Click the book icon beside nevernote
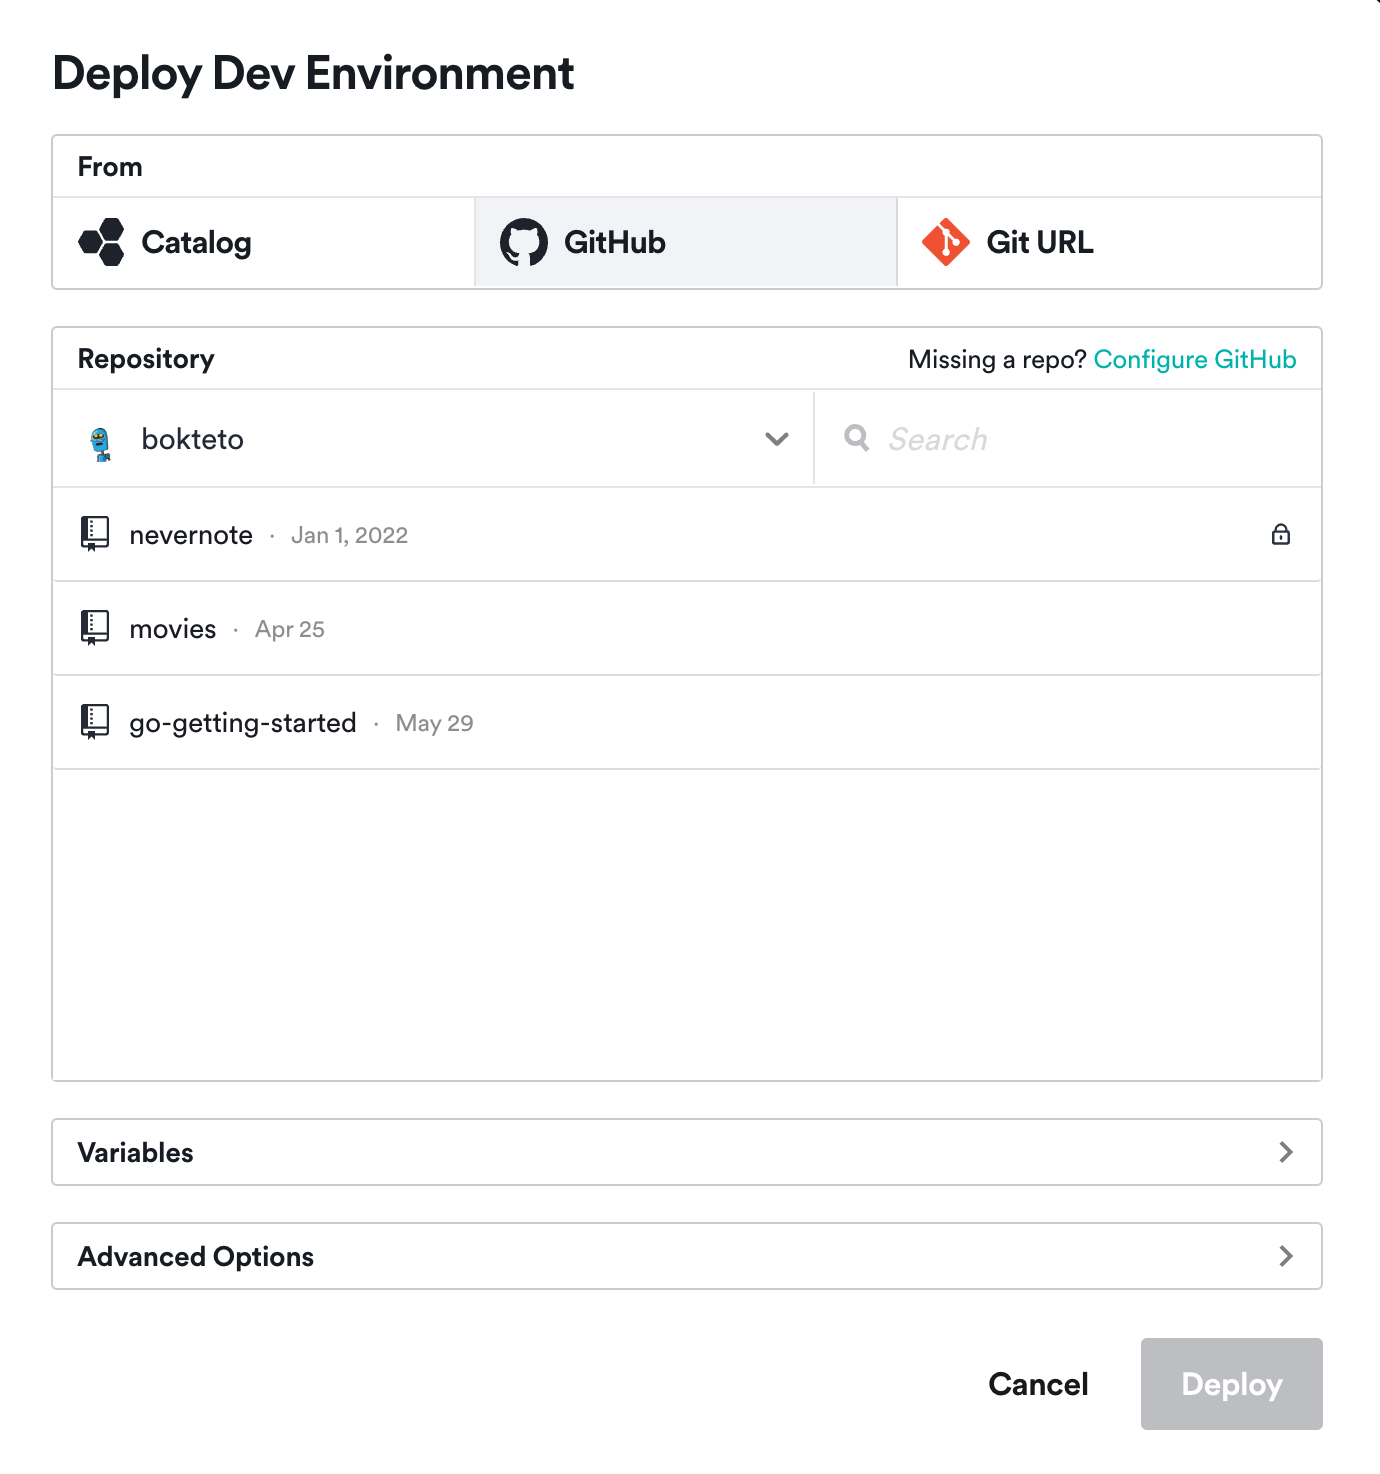This screenshot has height=1474, width=1380. (94, 534)
